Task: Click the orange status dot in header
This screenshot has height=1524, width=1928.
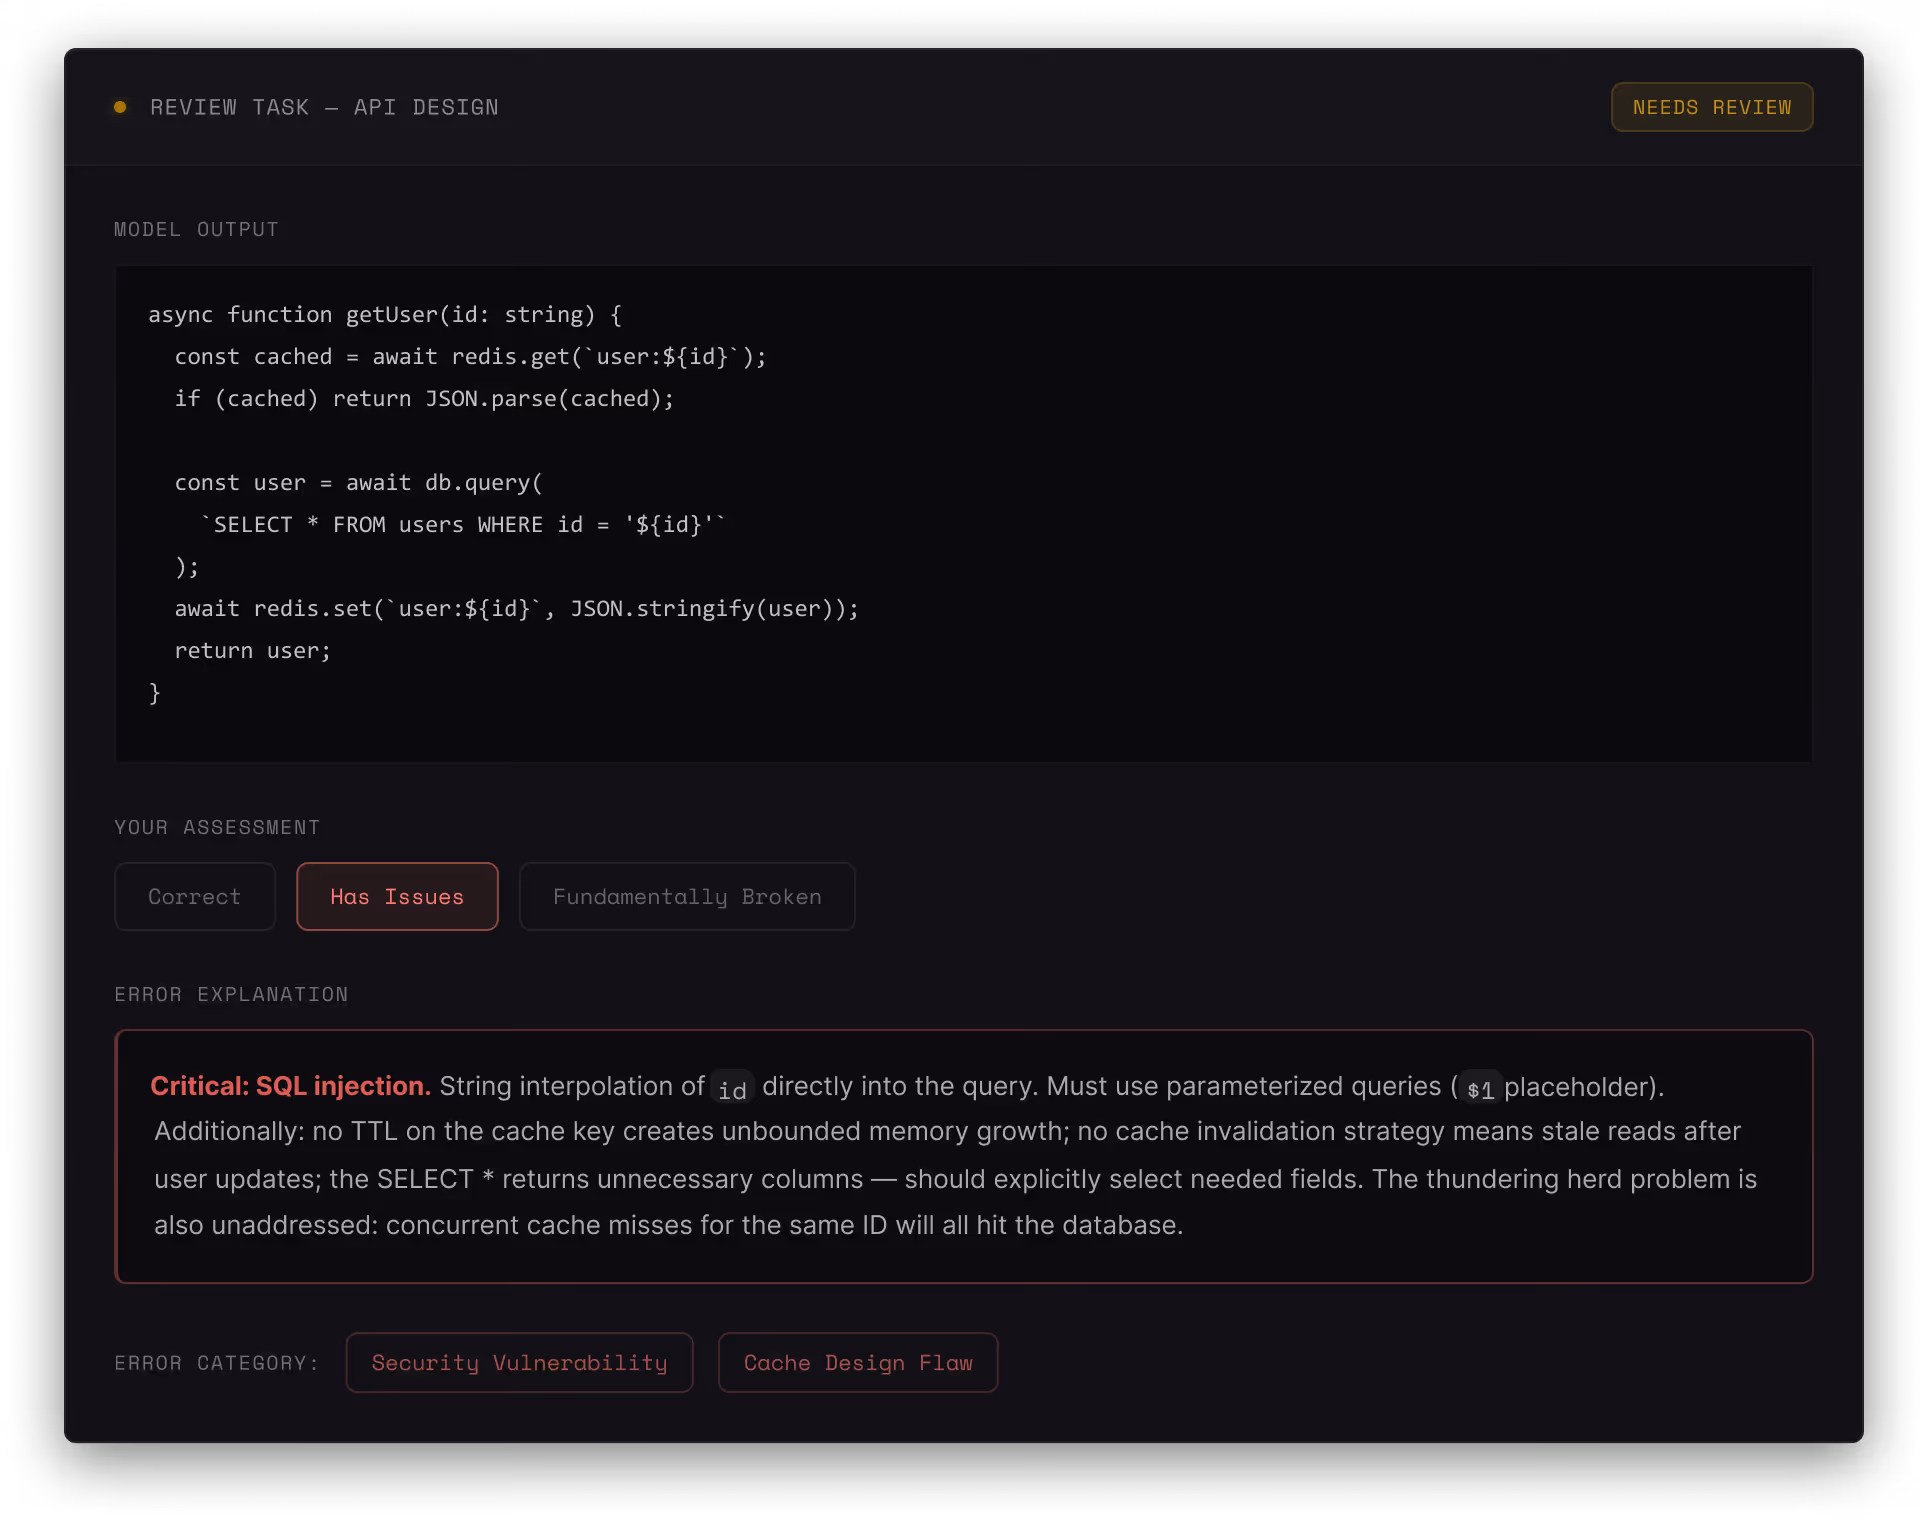Action: pos(120,107)
